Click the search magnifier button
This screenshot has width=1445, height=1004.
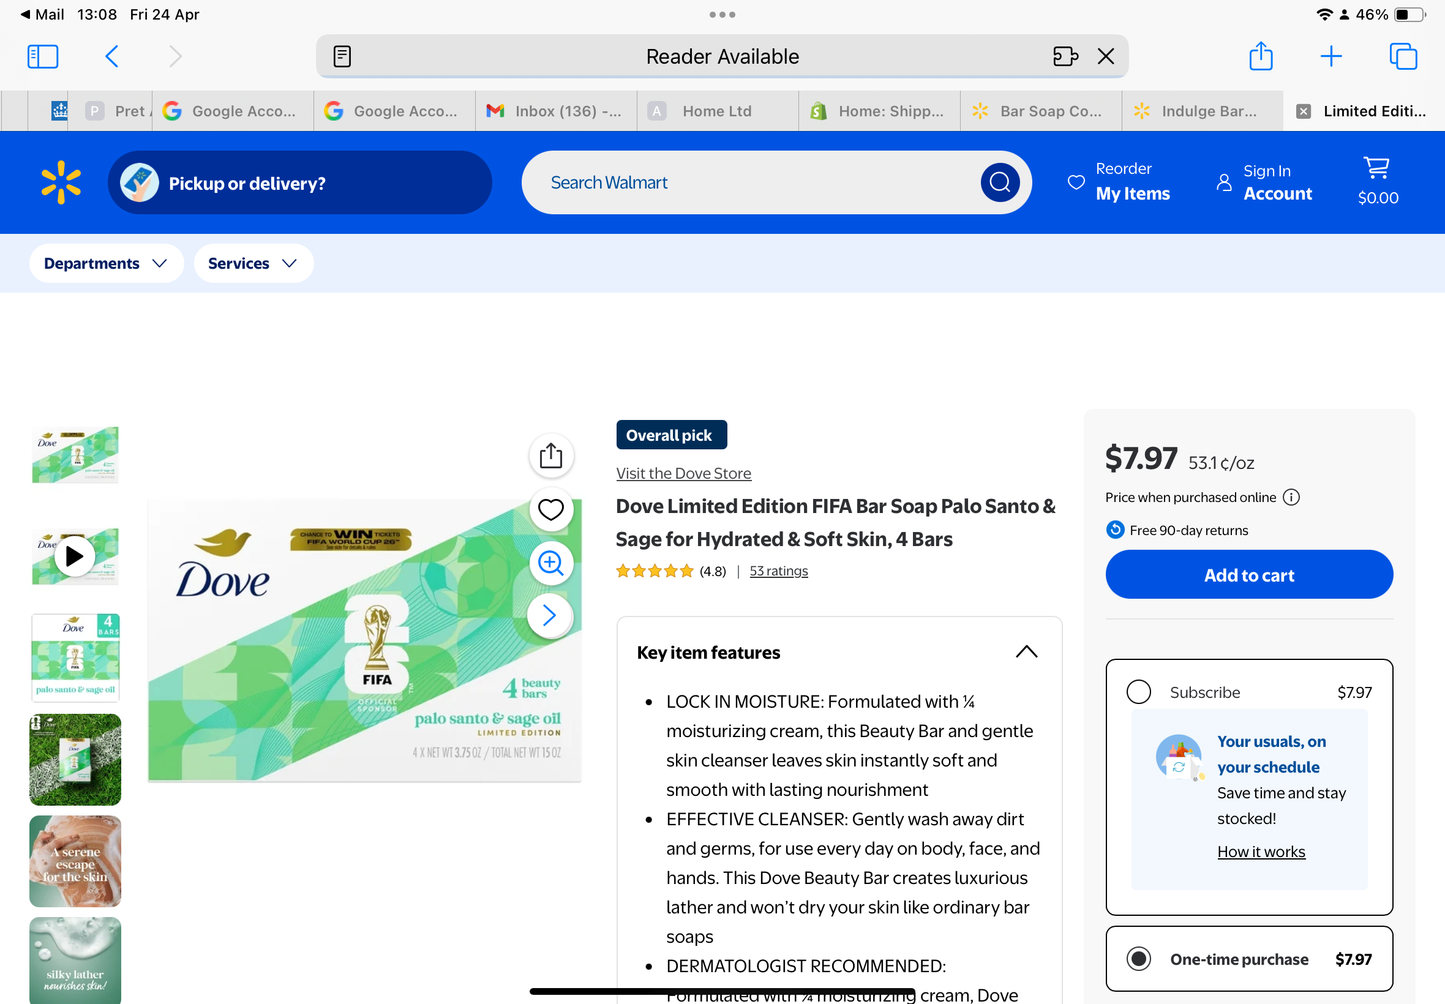click(1000, 182)
